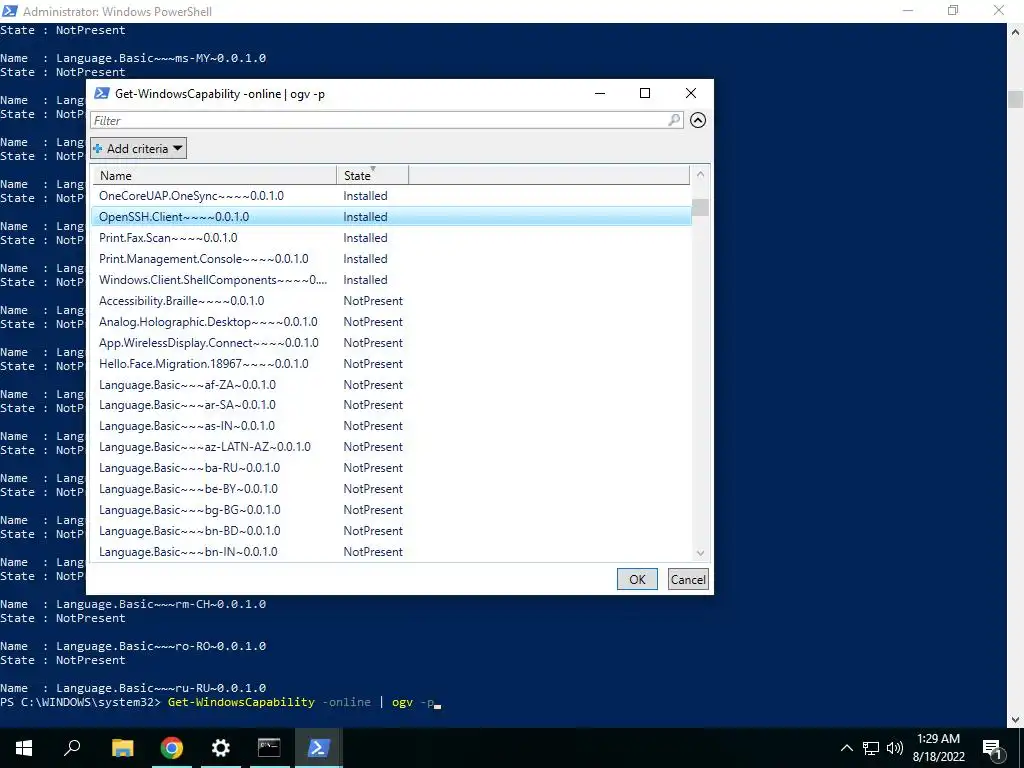Select Language.Basic~~~as-IN row
The width and height of the screenshot is (1024, 768).
(x=392, y=426)
